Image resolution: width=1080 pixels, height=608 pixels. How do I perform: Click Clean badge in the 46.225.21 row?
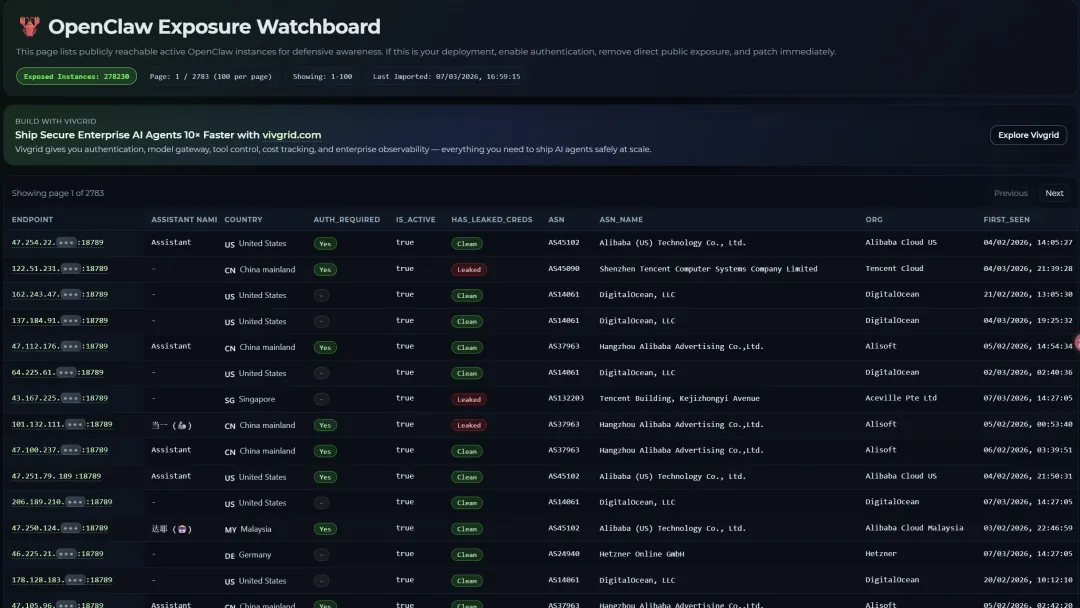467,555
